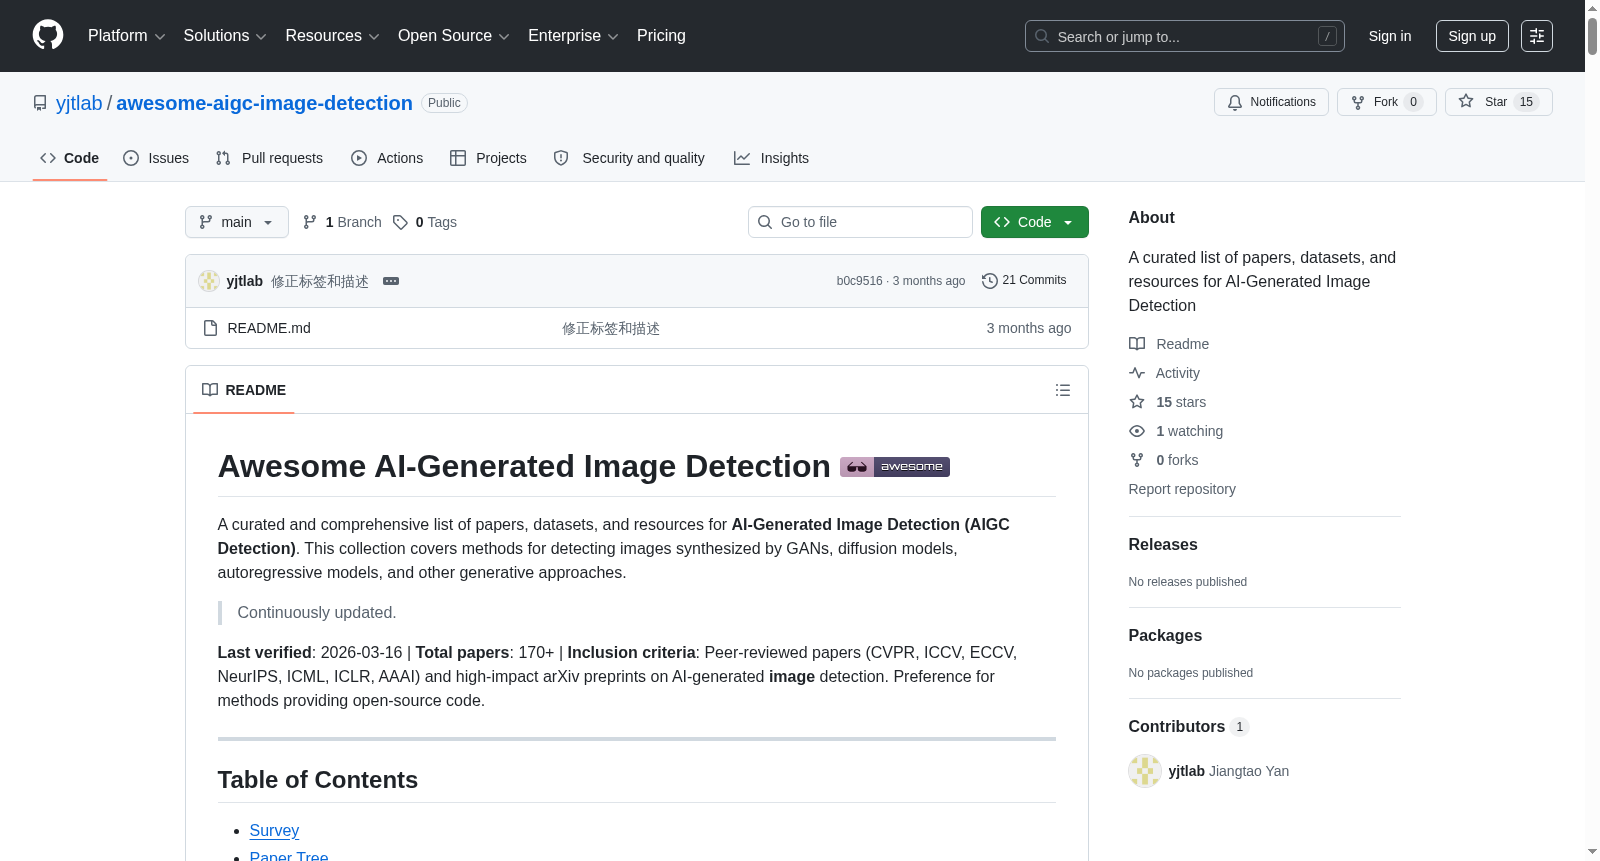Open the README.md file

tap(269, 328)
